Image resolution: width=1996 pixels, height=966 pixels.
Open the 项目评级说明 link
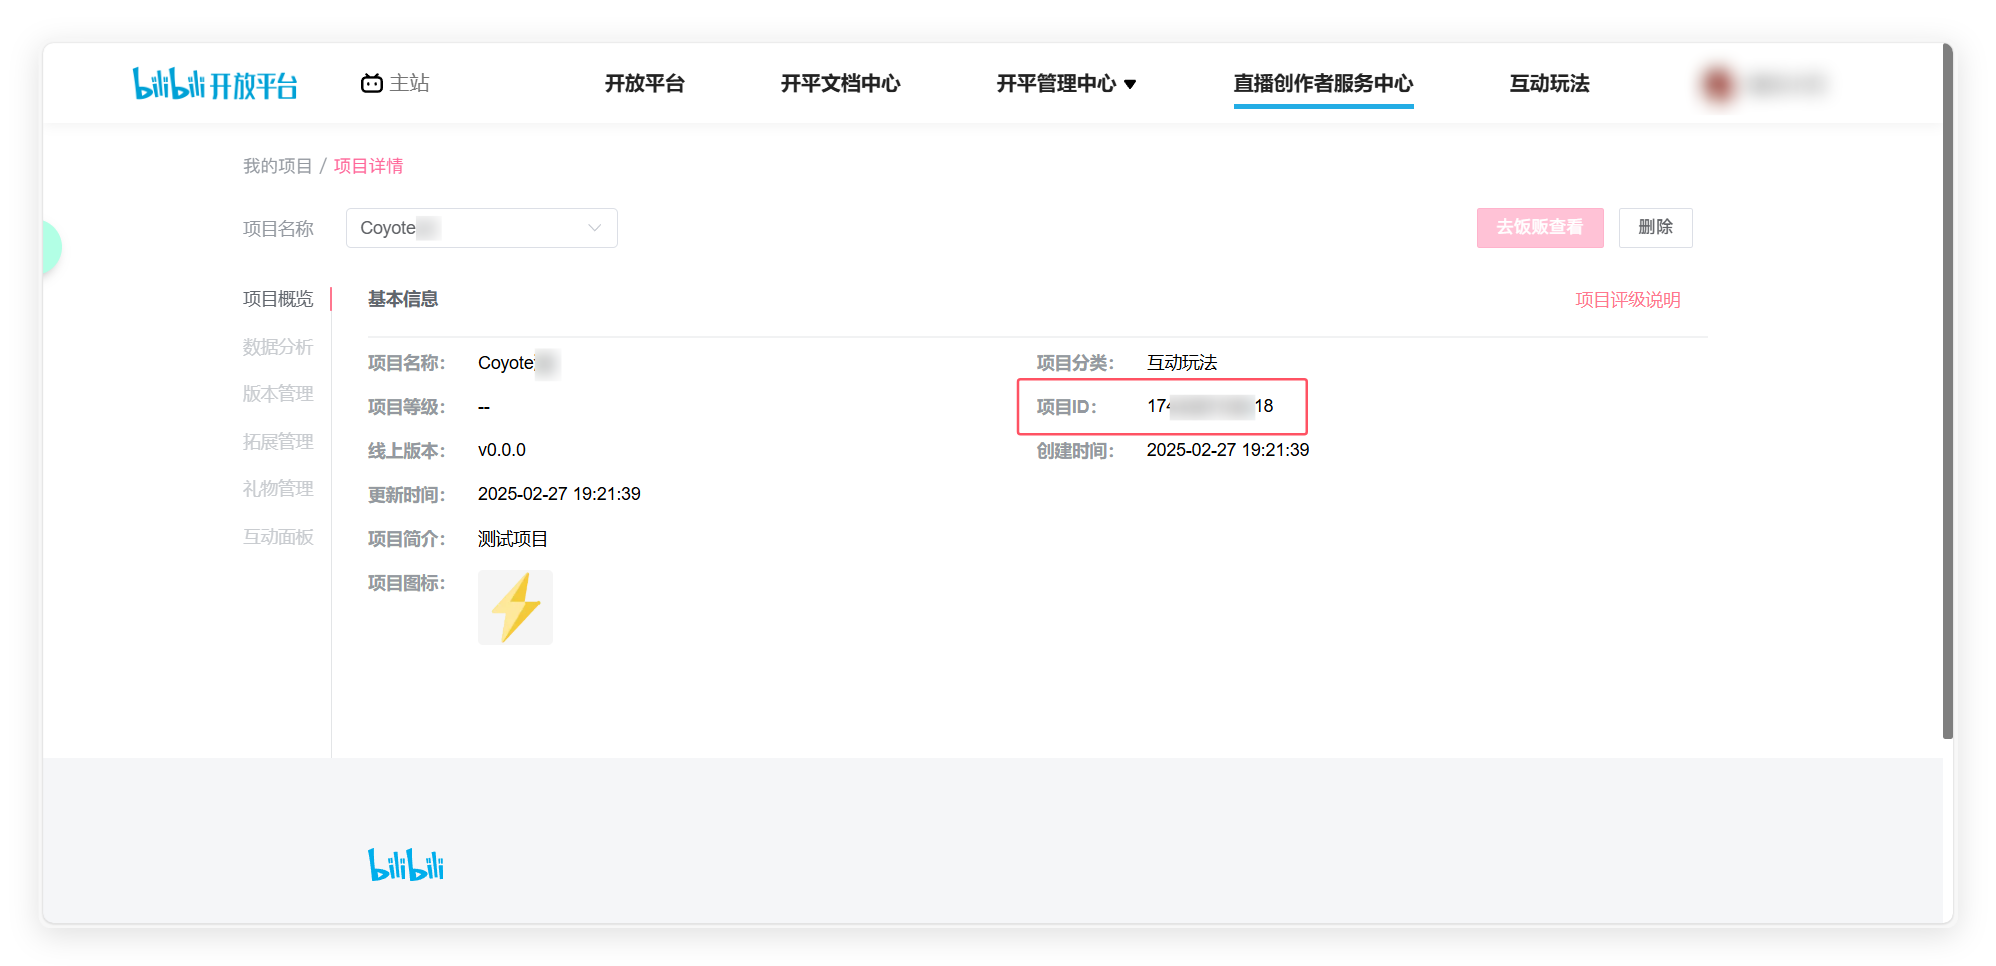1627,300
